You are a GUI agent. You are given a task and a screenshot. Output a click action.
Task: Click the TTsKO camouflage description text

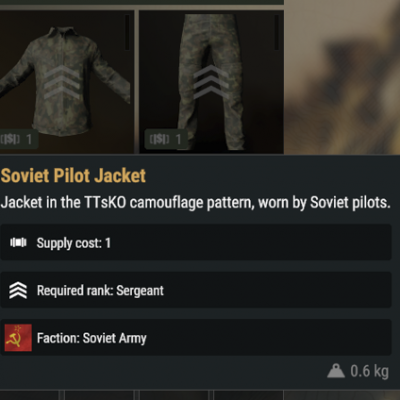tap(195, 203)
